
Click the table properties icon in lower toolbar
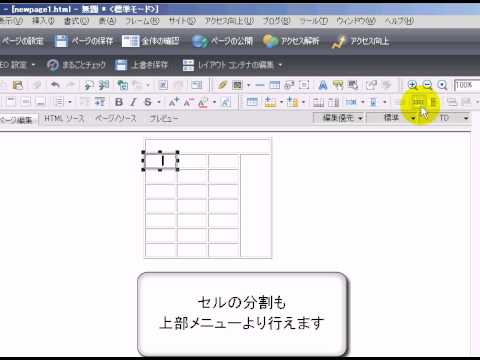[x=252, y=102]
